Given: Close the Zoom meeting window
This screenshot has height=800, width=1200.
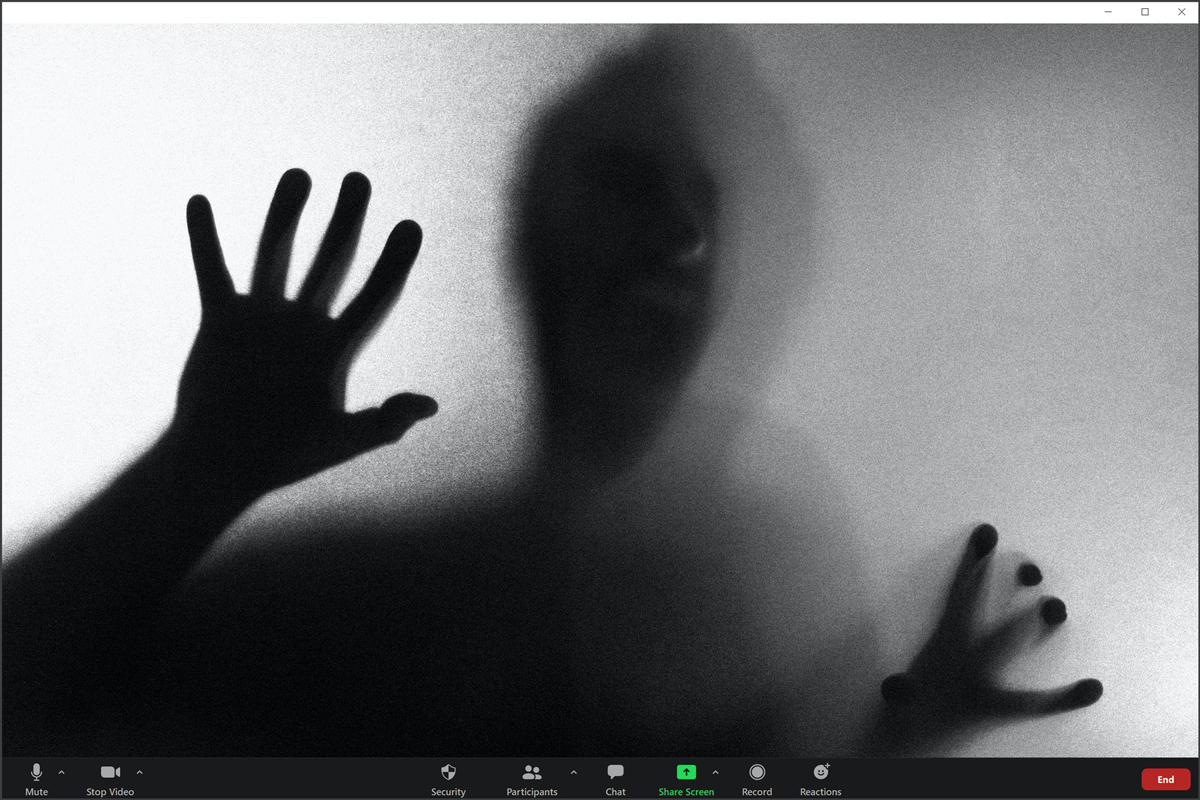Looking at the screenshot, I should pyautogui.click(x=1181, y=12).
